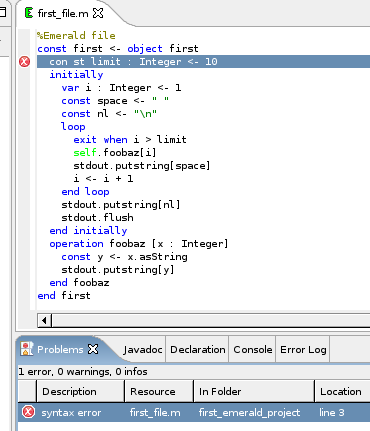Close the Problems view tab
370x431 pixels.
tap(93, 349)
